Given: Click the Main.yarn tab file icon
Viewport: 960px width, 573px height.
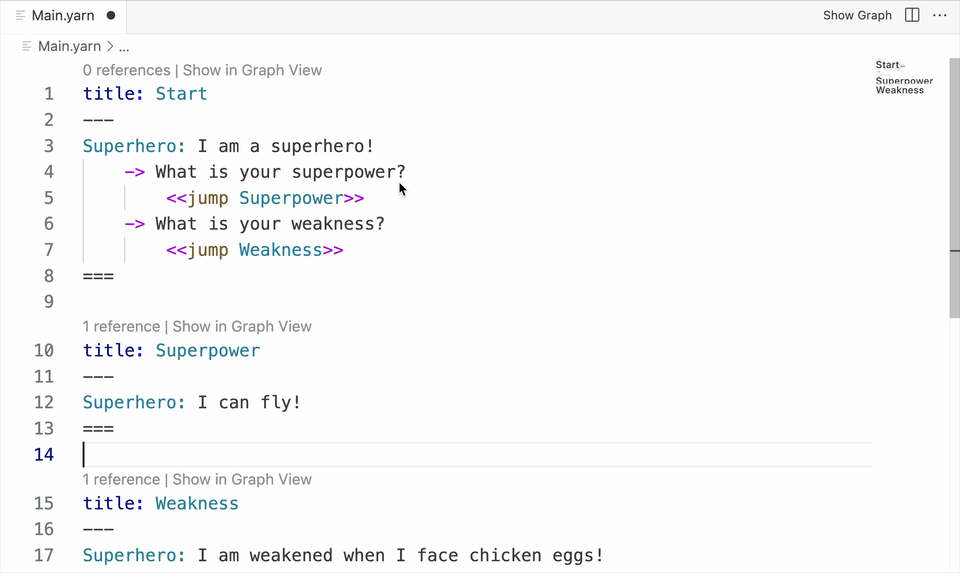Looking at the screenshot, I should pos(20,16).
